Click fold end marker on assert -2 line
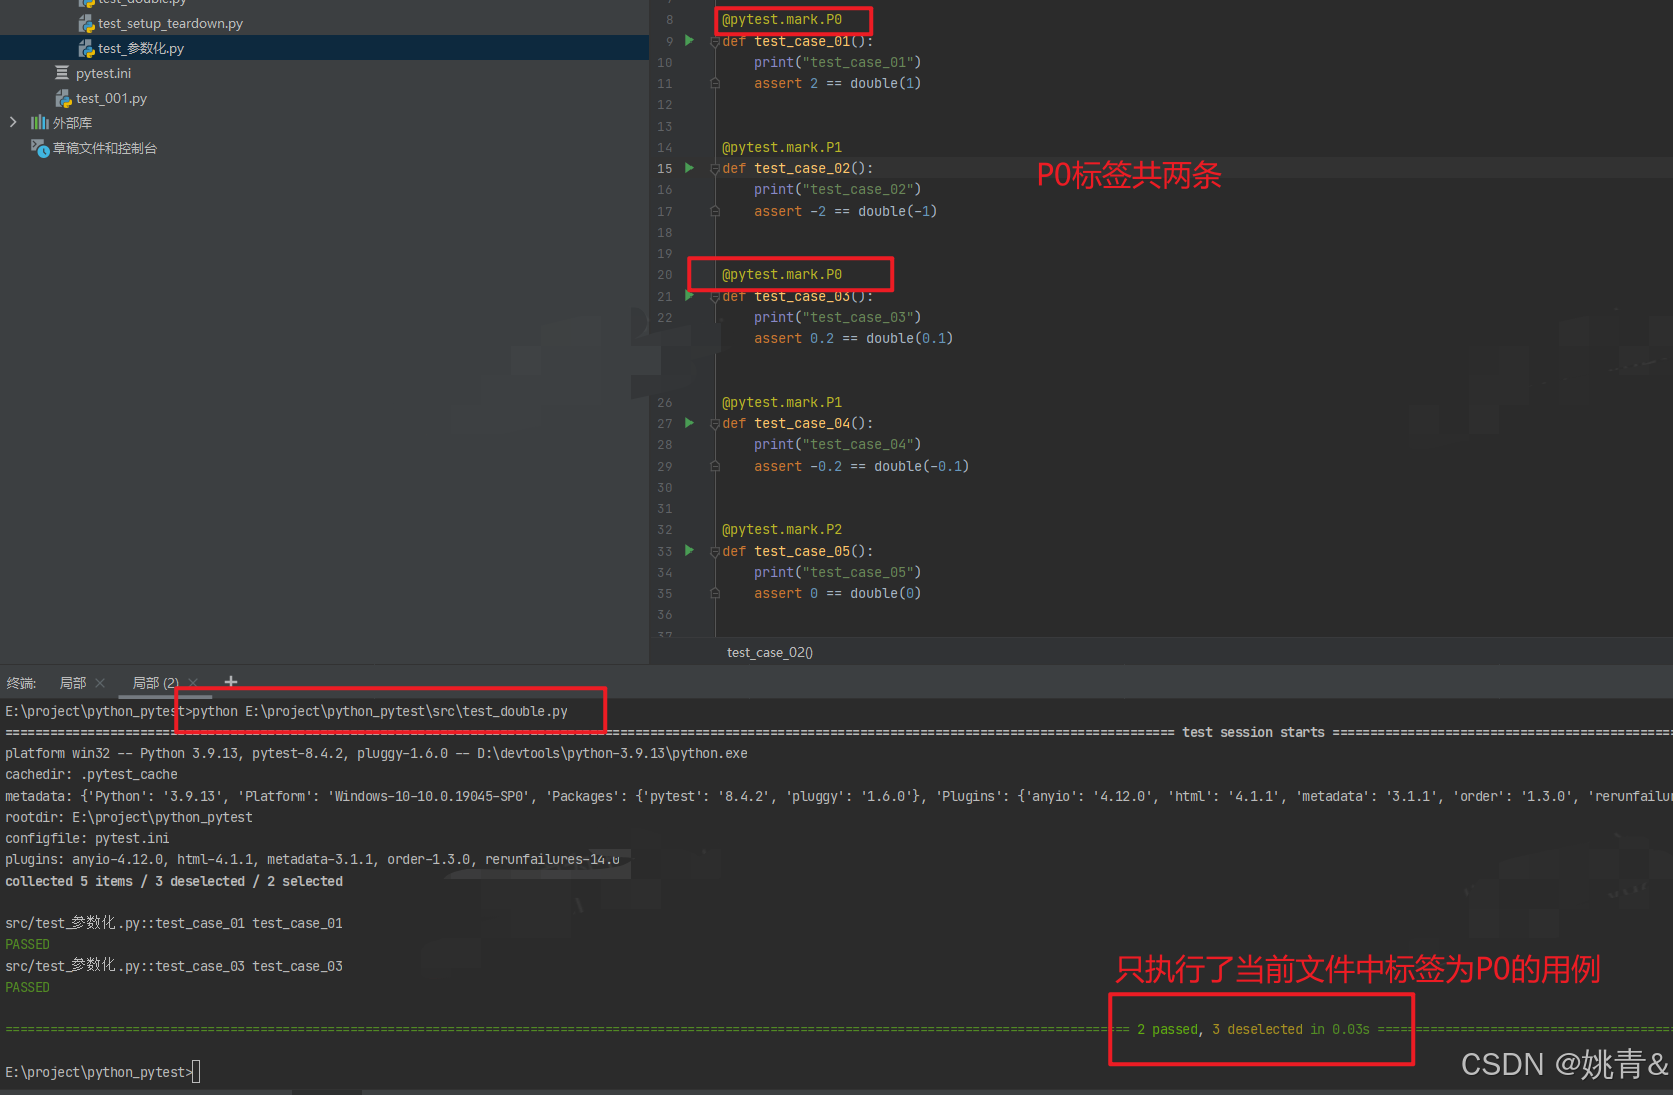The height and width of the screenshot is (1095, 1673). 715,211
